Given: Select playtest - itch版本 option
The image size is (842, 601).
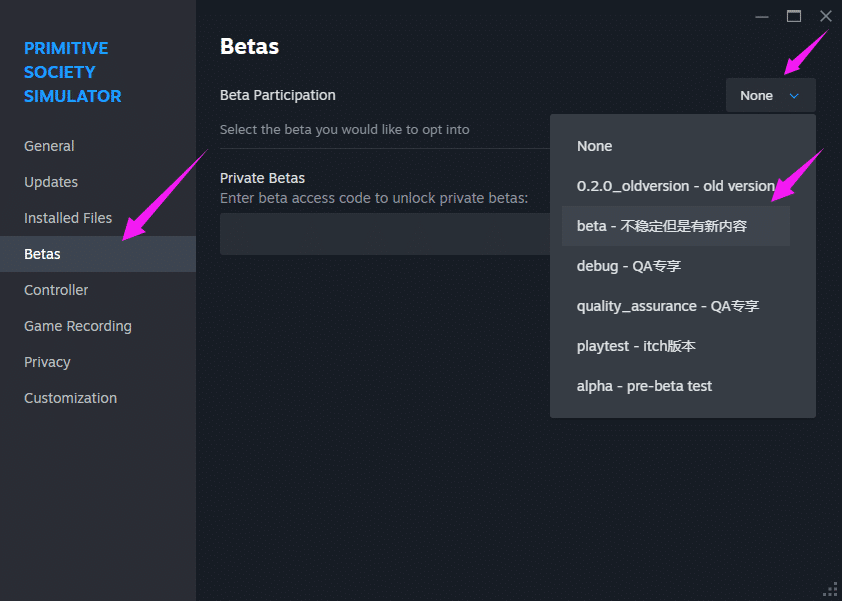Looking at the screenshot, I should pos(676,346).
